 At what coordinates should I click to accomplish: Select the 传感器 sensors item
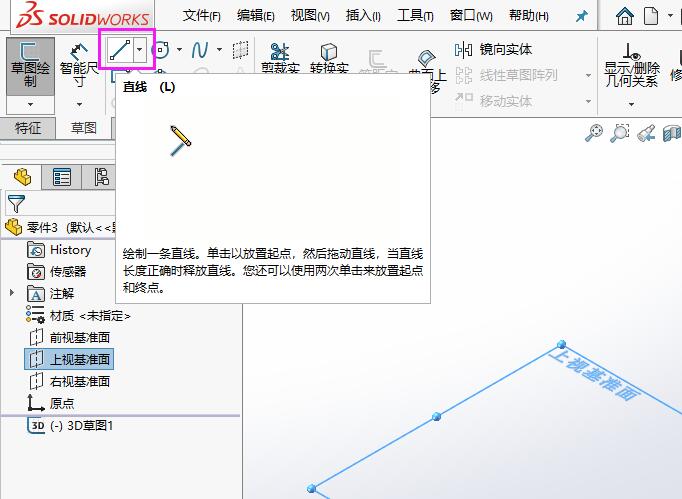tap(57, 272)
